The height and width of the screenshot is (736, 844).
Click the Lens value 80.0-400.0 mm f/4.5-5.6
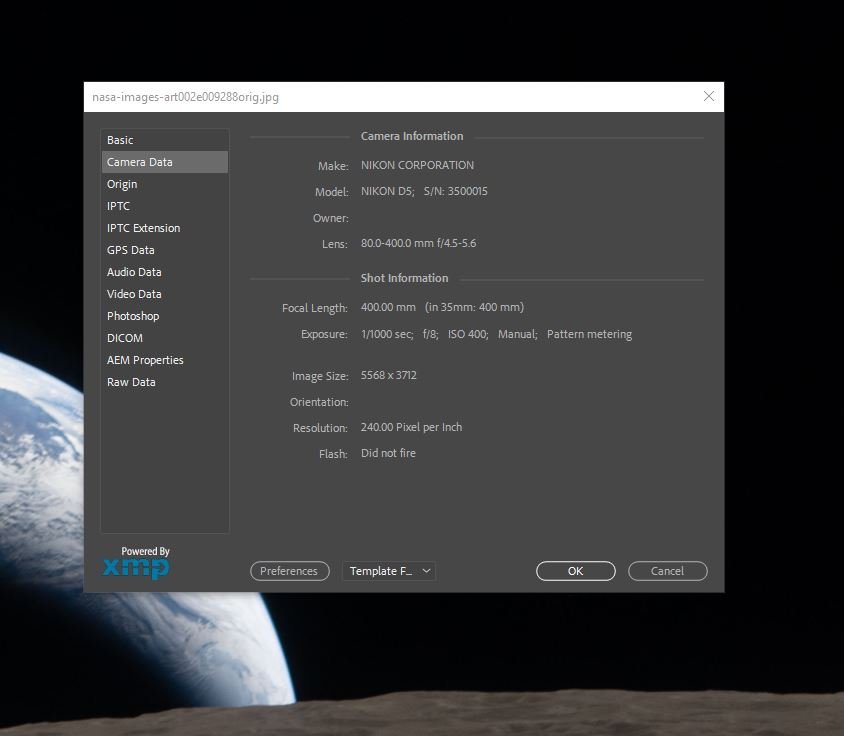tap(418, 243)
